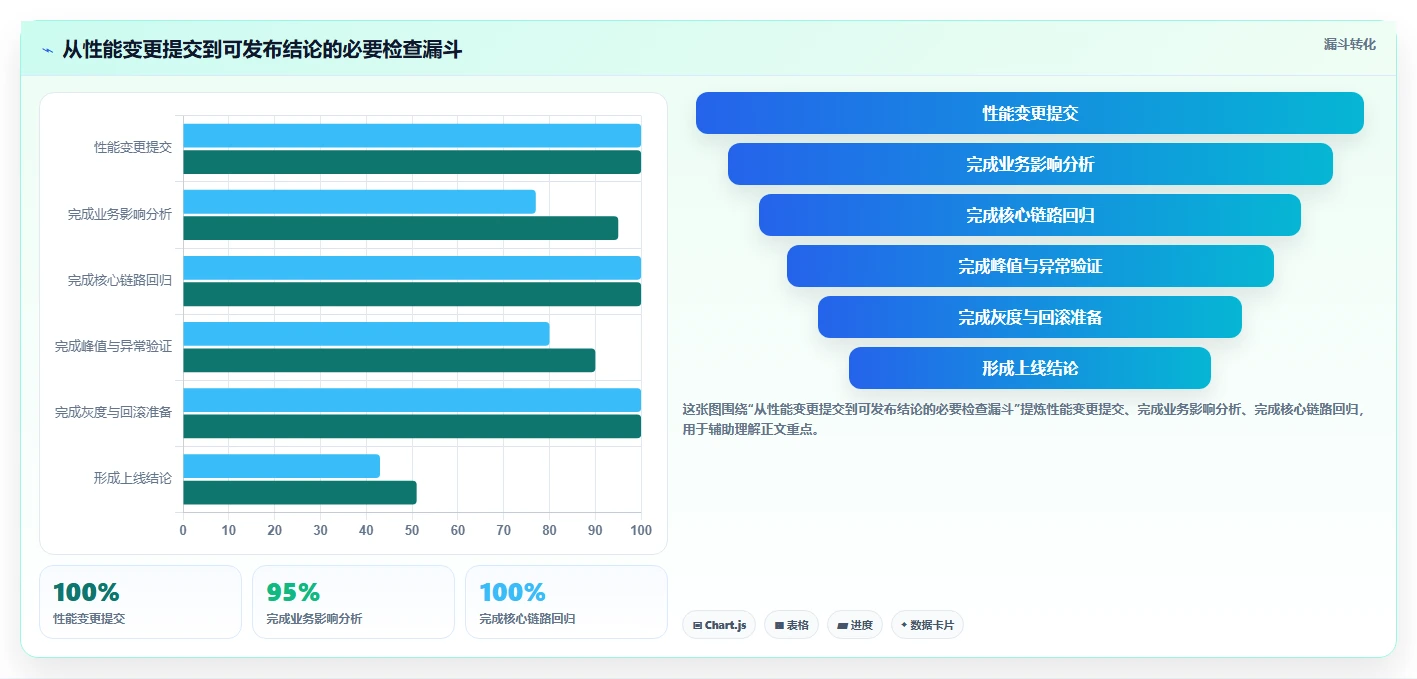Open the 95% 完成业务影响分析 data card
1417x679 pixels.
coord(353,602)
